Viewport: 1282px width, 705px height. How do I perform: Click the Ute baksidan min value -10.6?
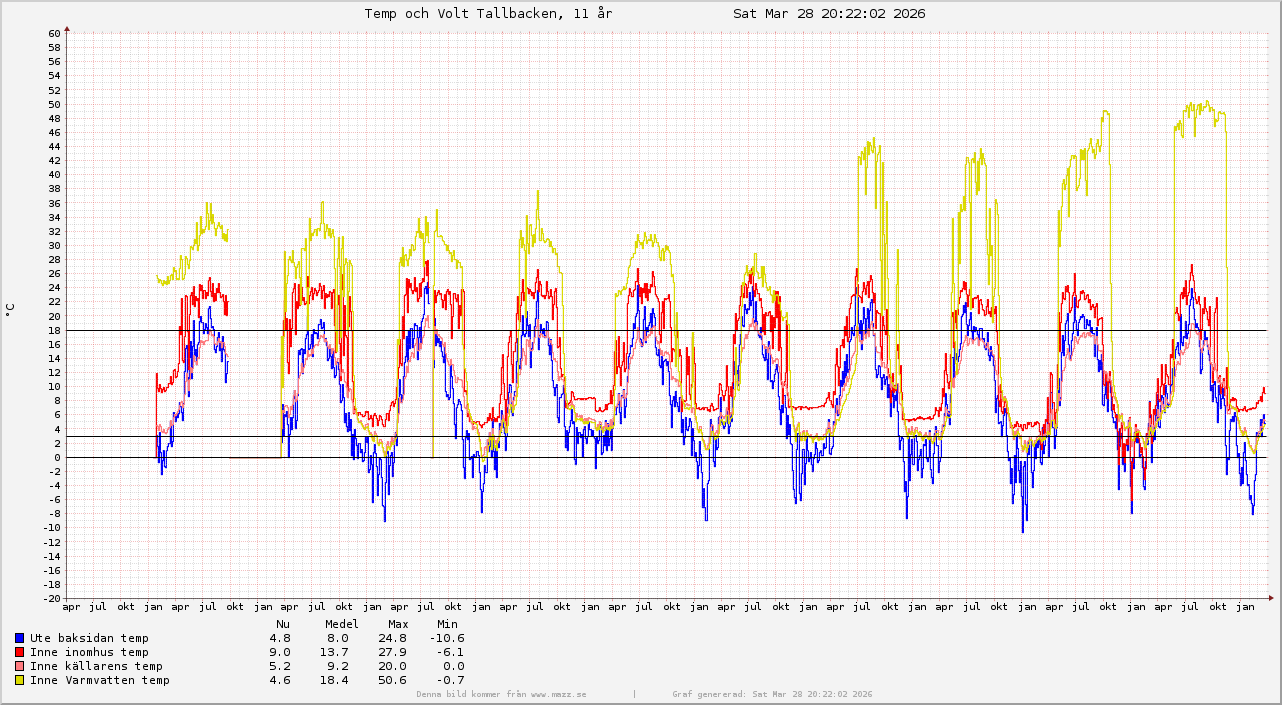click(x=447, y=638)
